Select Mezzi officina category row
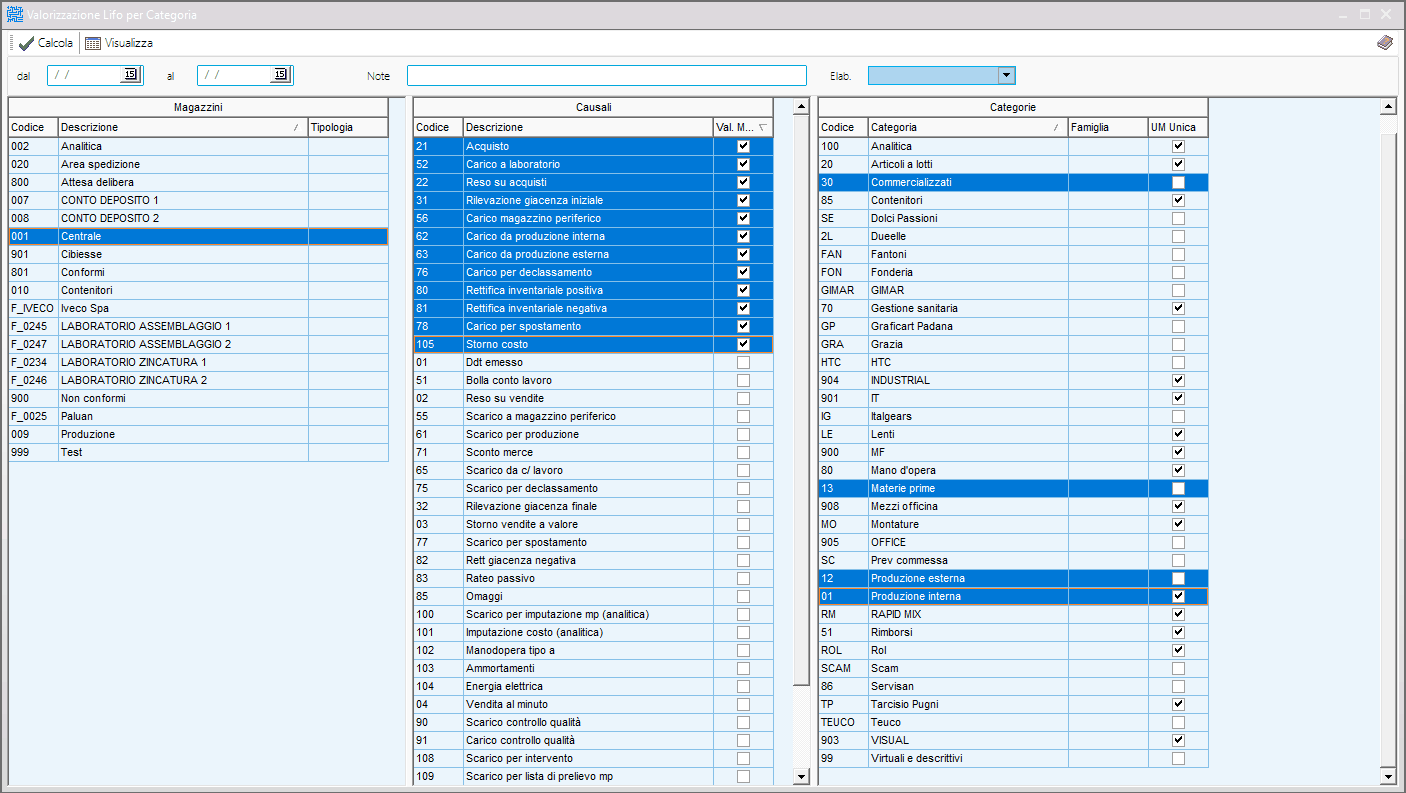 pyautogui.click(x=1013, y=506)
